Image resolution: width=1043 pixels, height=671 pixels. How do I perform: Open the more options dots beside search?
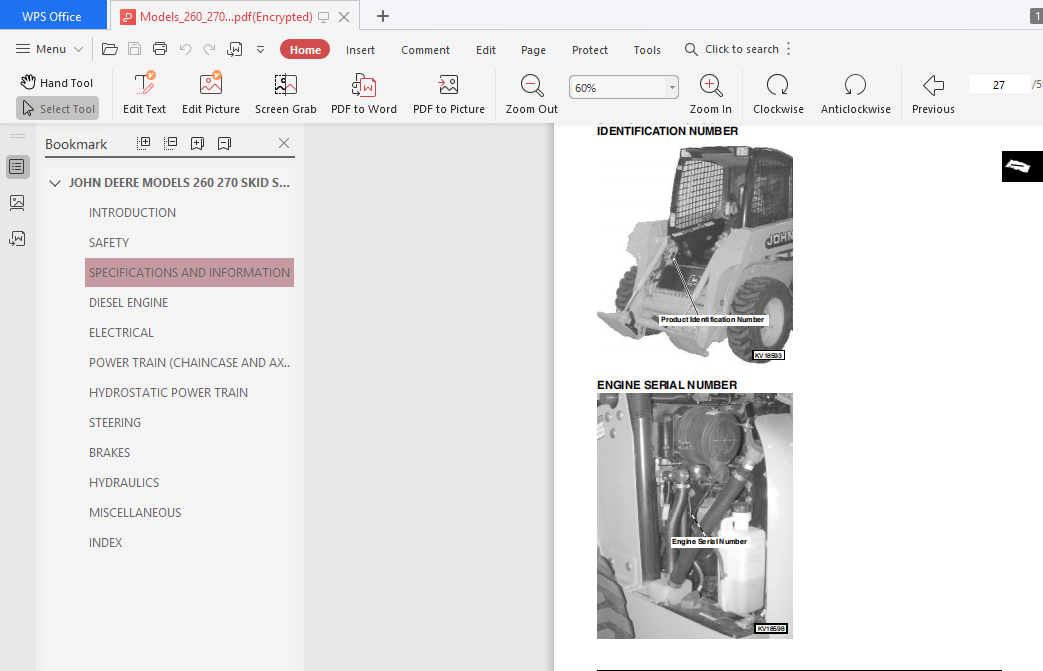click(788, 49)
